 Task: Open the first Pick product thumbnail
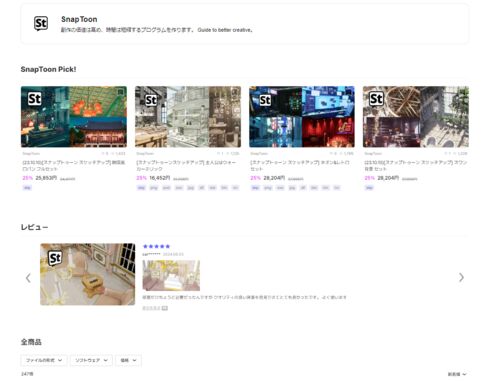point(74,117)
